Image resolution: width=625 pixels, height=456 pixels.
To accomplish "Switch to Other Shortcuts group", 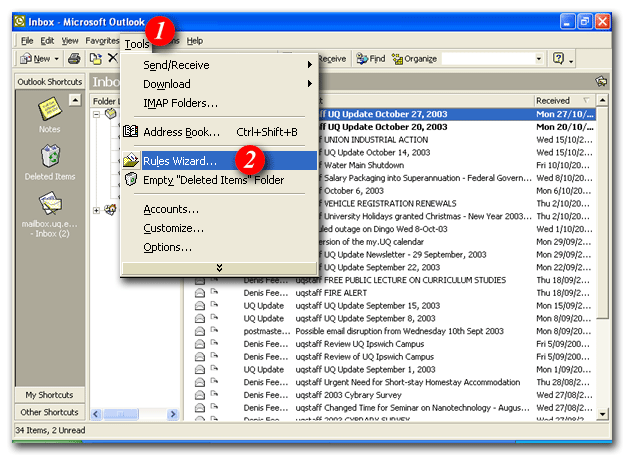I will pyautogui.click(x=49, y=412).
